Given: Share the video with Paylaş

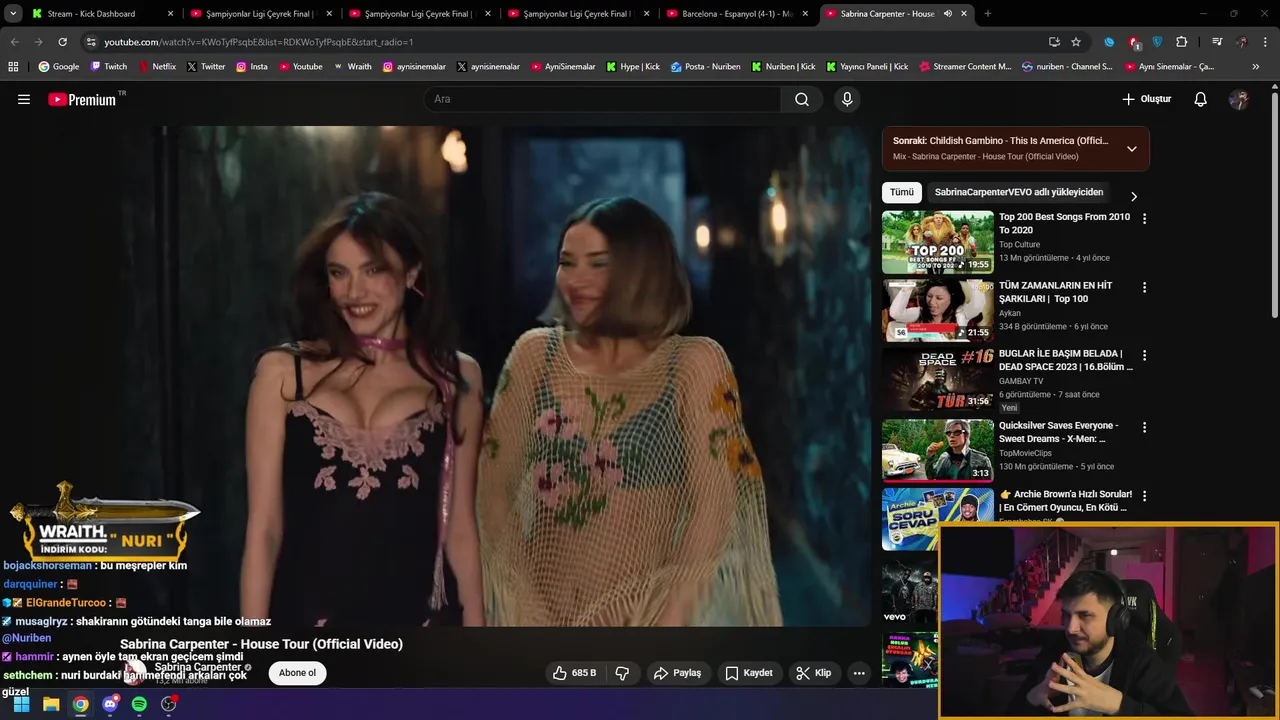Looking at the screenshot, I should tap(677, 673).
